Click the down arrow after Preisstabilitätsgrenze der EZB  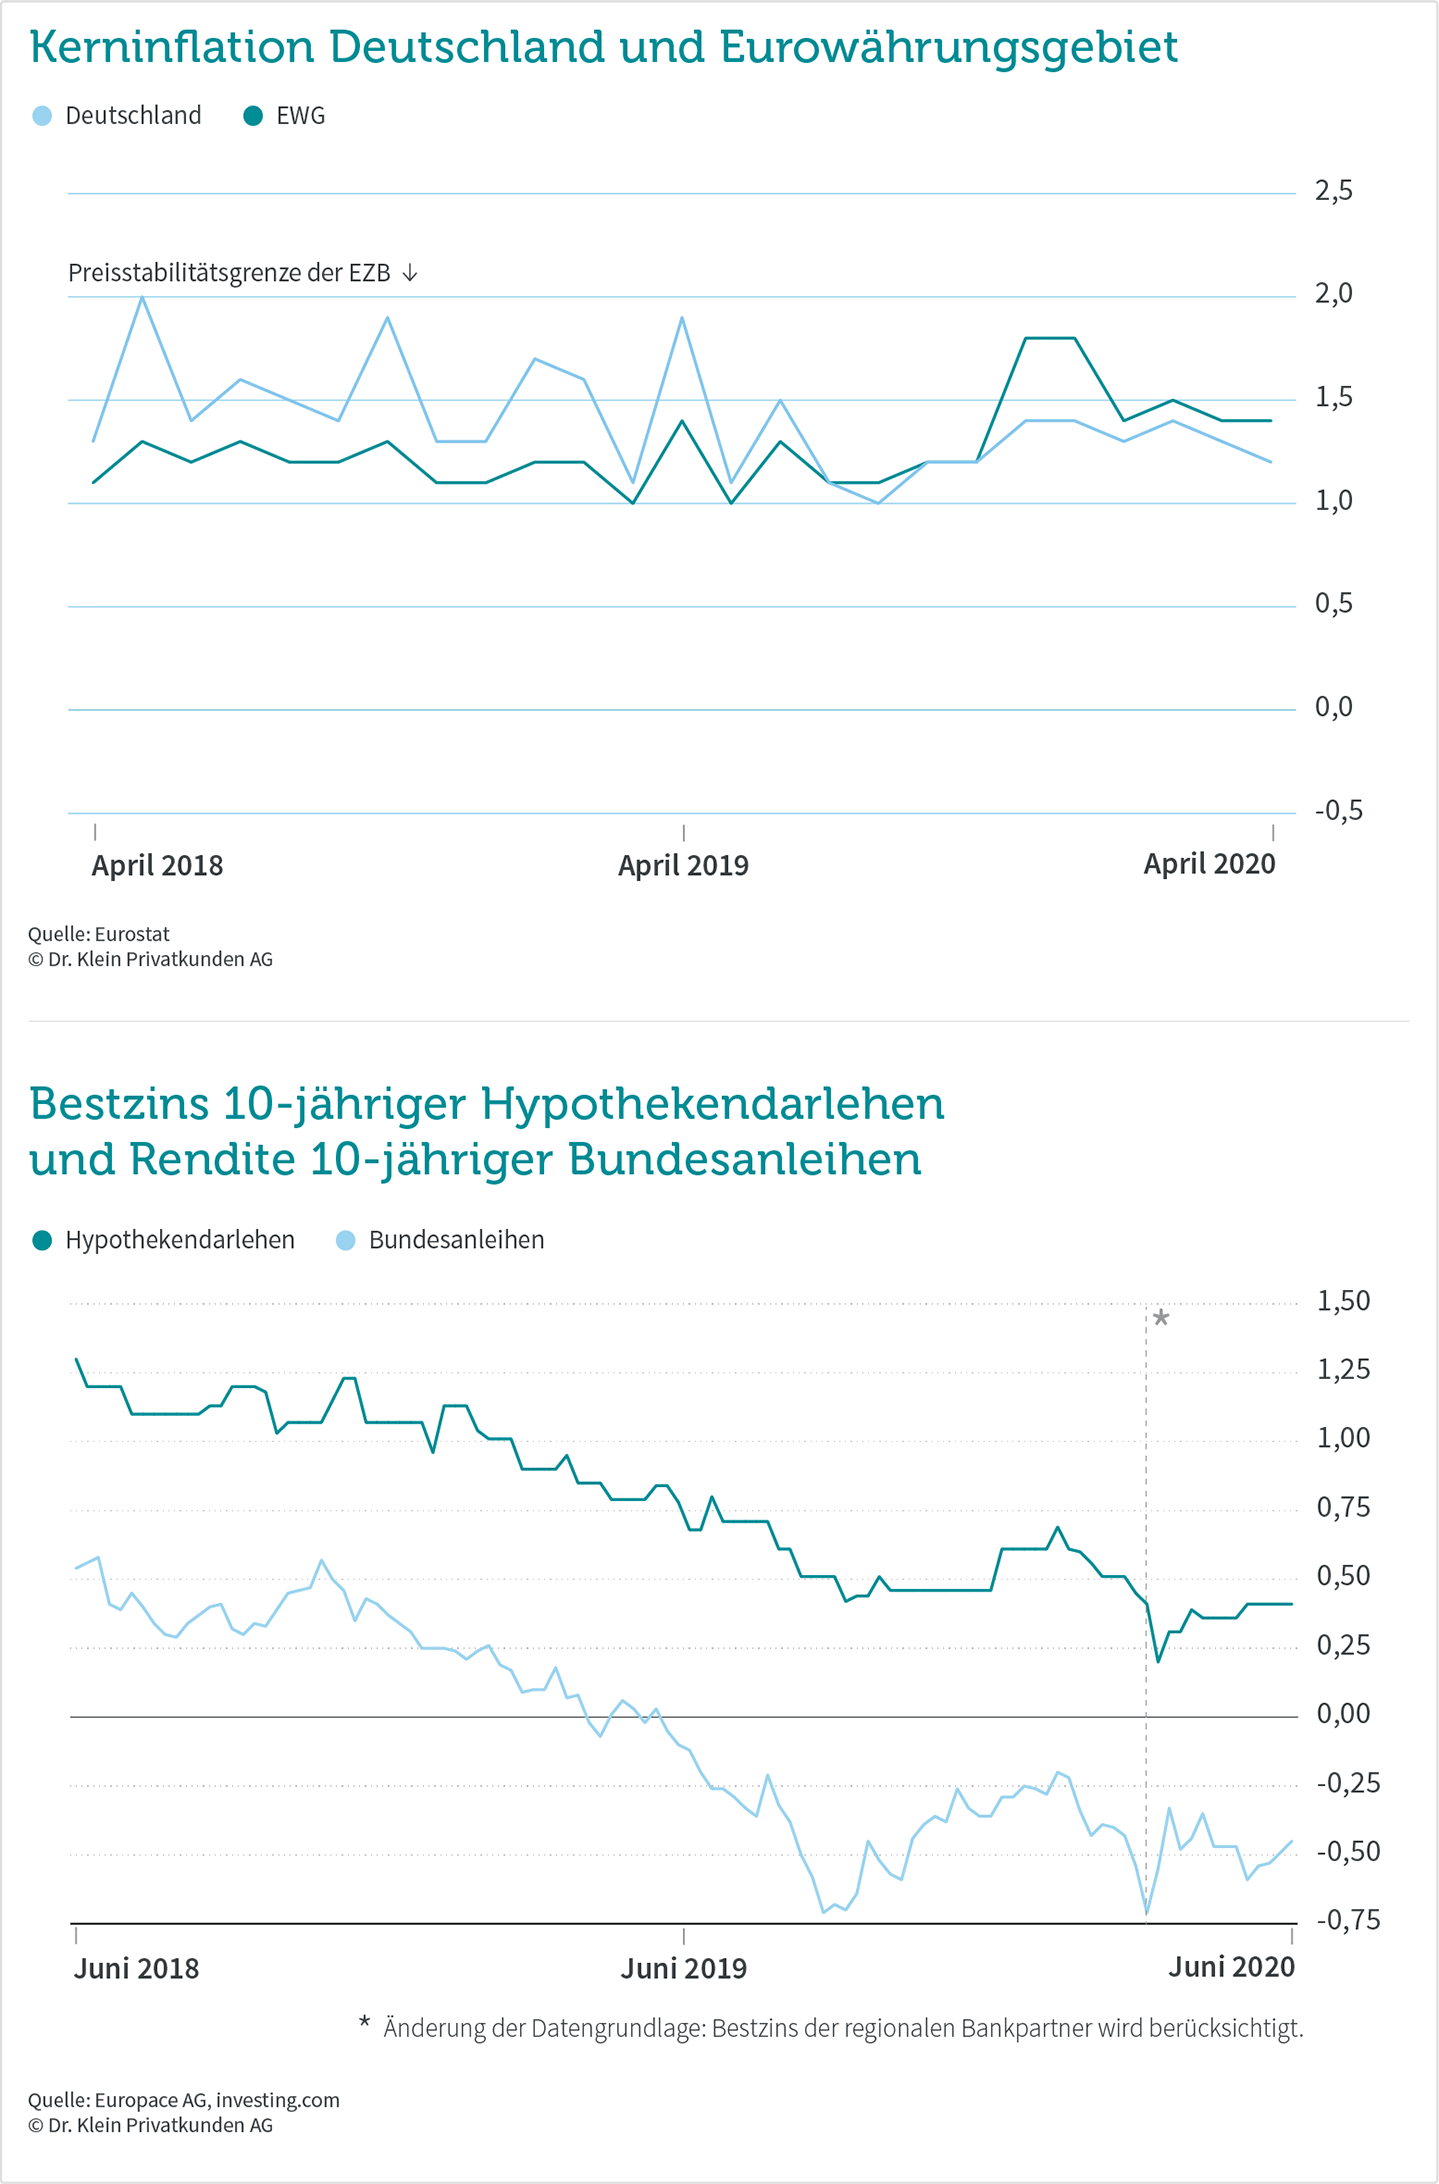click(410, 273)
